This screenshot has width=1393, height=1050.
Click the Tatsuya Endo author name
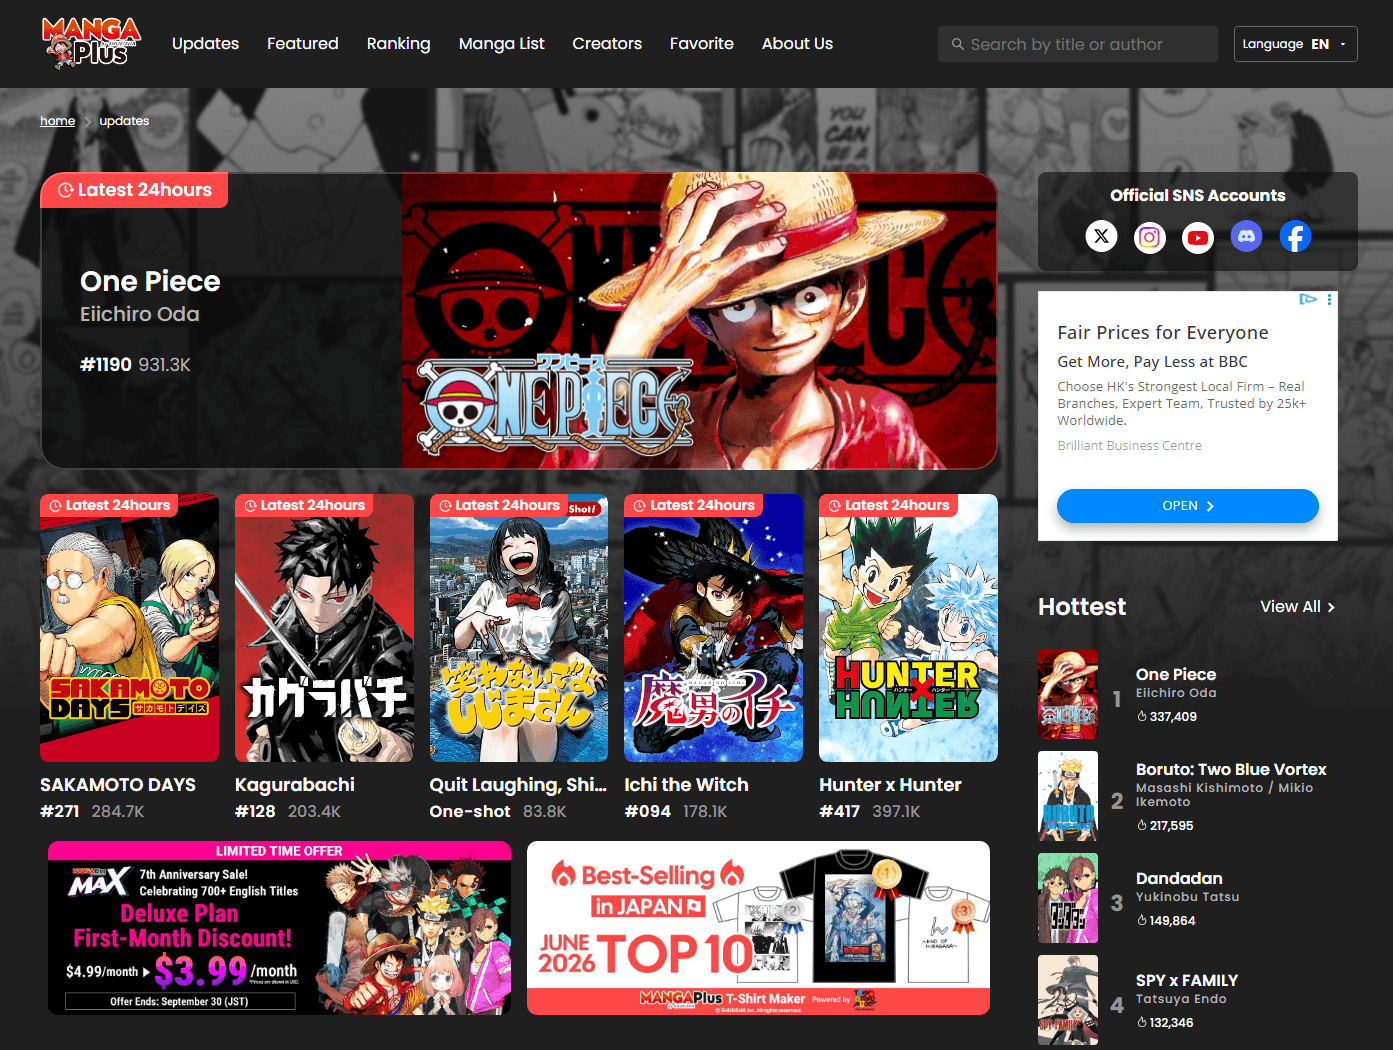(1181, 999)
